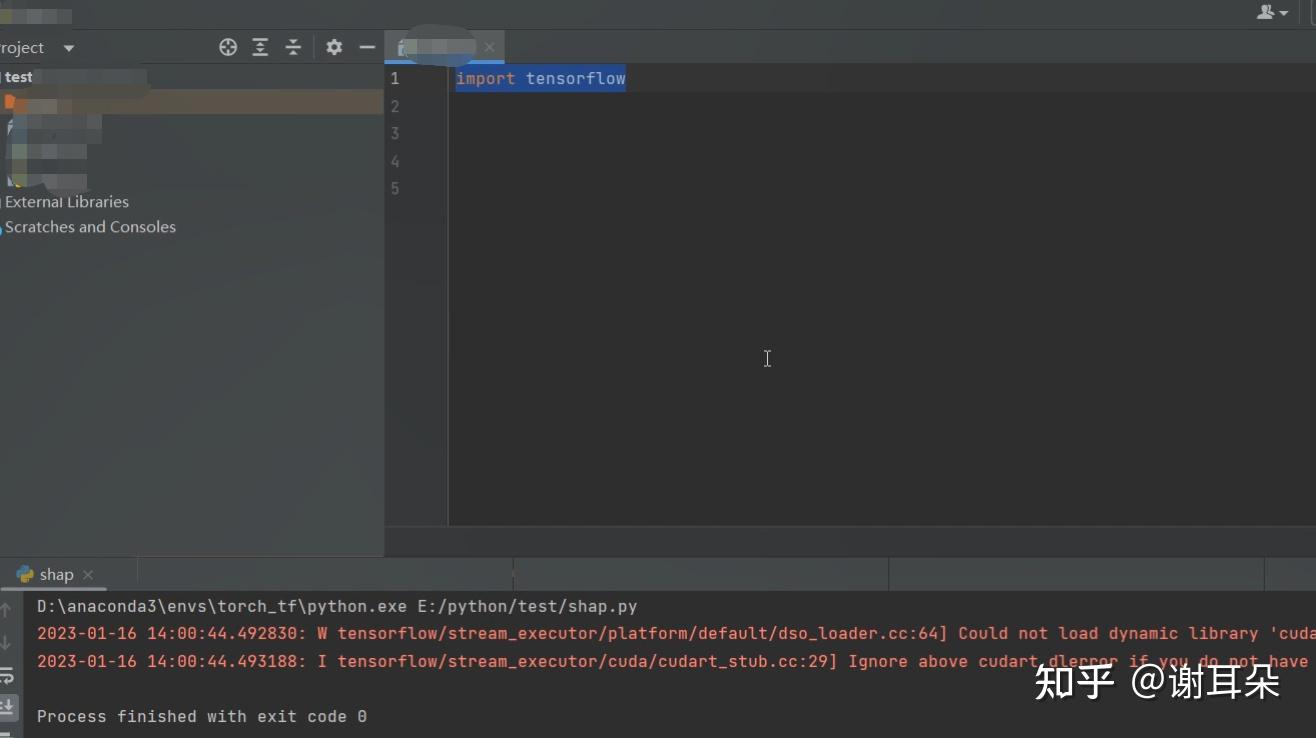Viewport: 1316px width, 738px height.
Task: Close the shap run tab
Action: coord(88,575)
